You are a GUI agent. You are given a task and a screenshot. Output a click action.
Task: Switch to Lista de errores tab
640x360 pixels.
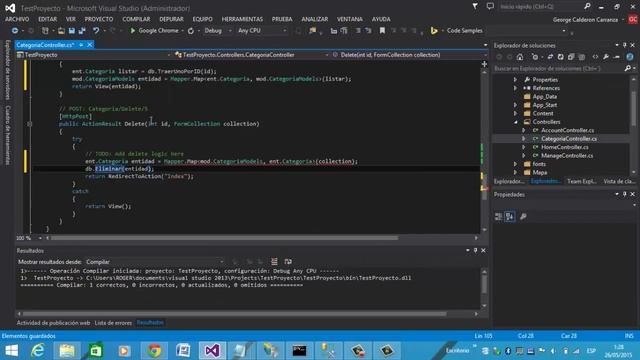click(x=113, y=323)
